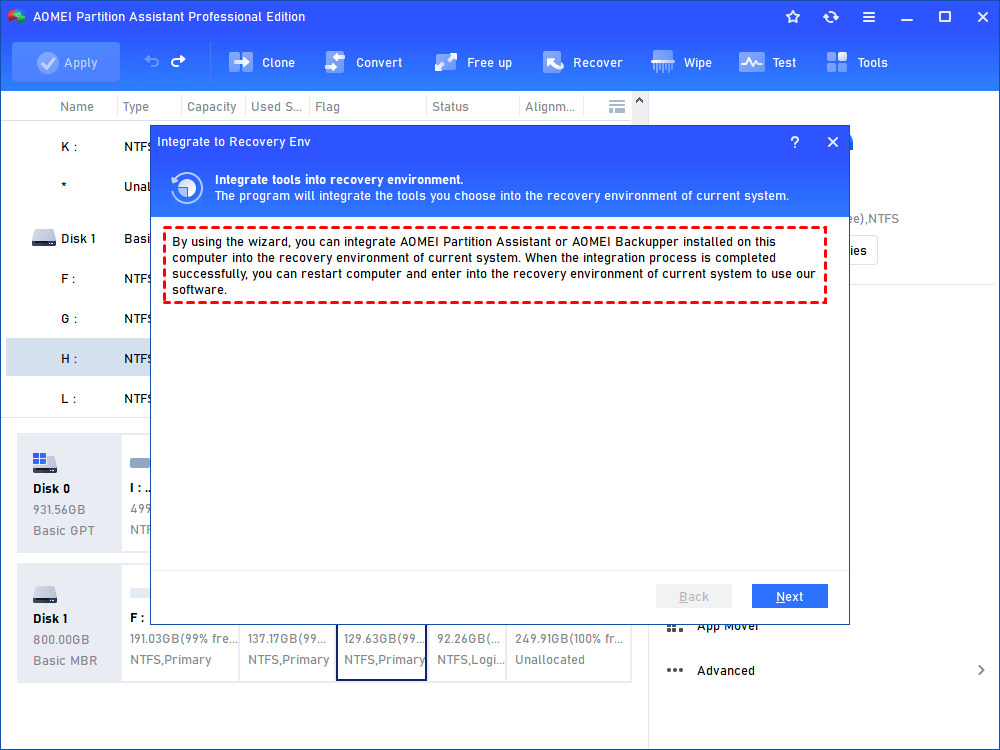The width and height of the screenshot is (1000, 750).
Task: Select the Disk 1 row in list
Action: 78,239
